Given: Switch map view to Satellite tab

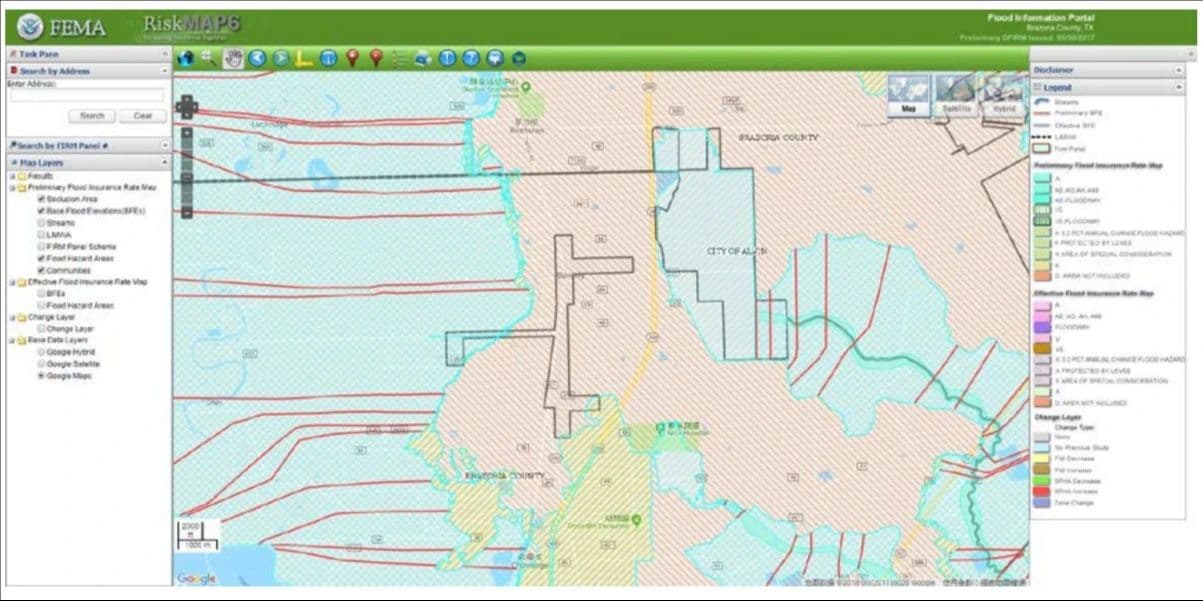Looking at the screenshot, I should point(956,97).
